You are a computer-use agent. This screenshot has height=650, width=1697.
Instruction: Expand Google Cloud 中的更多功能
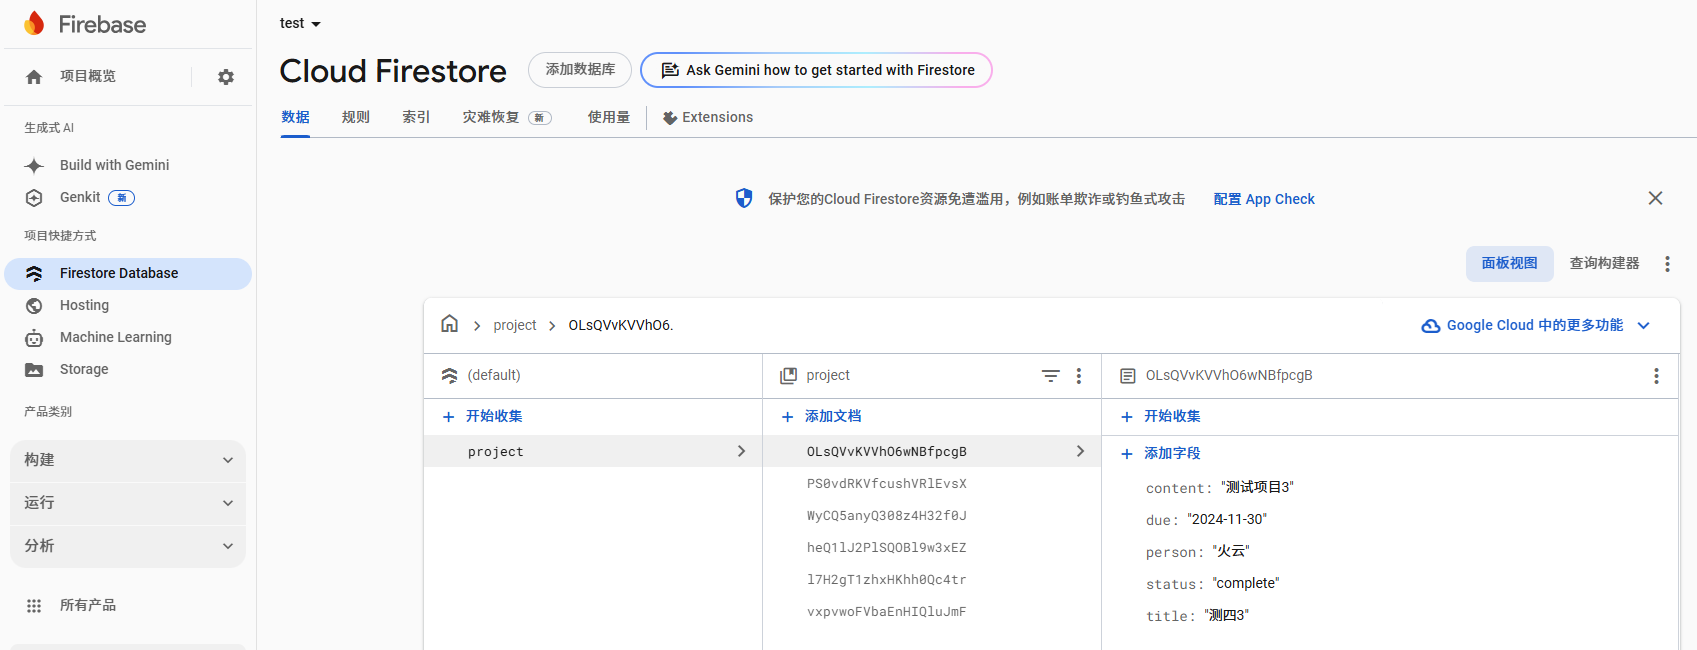1535,325
